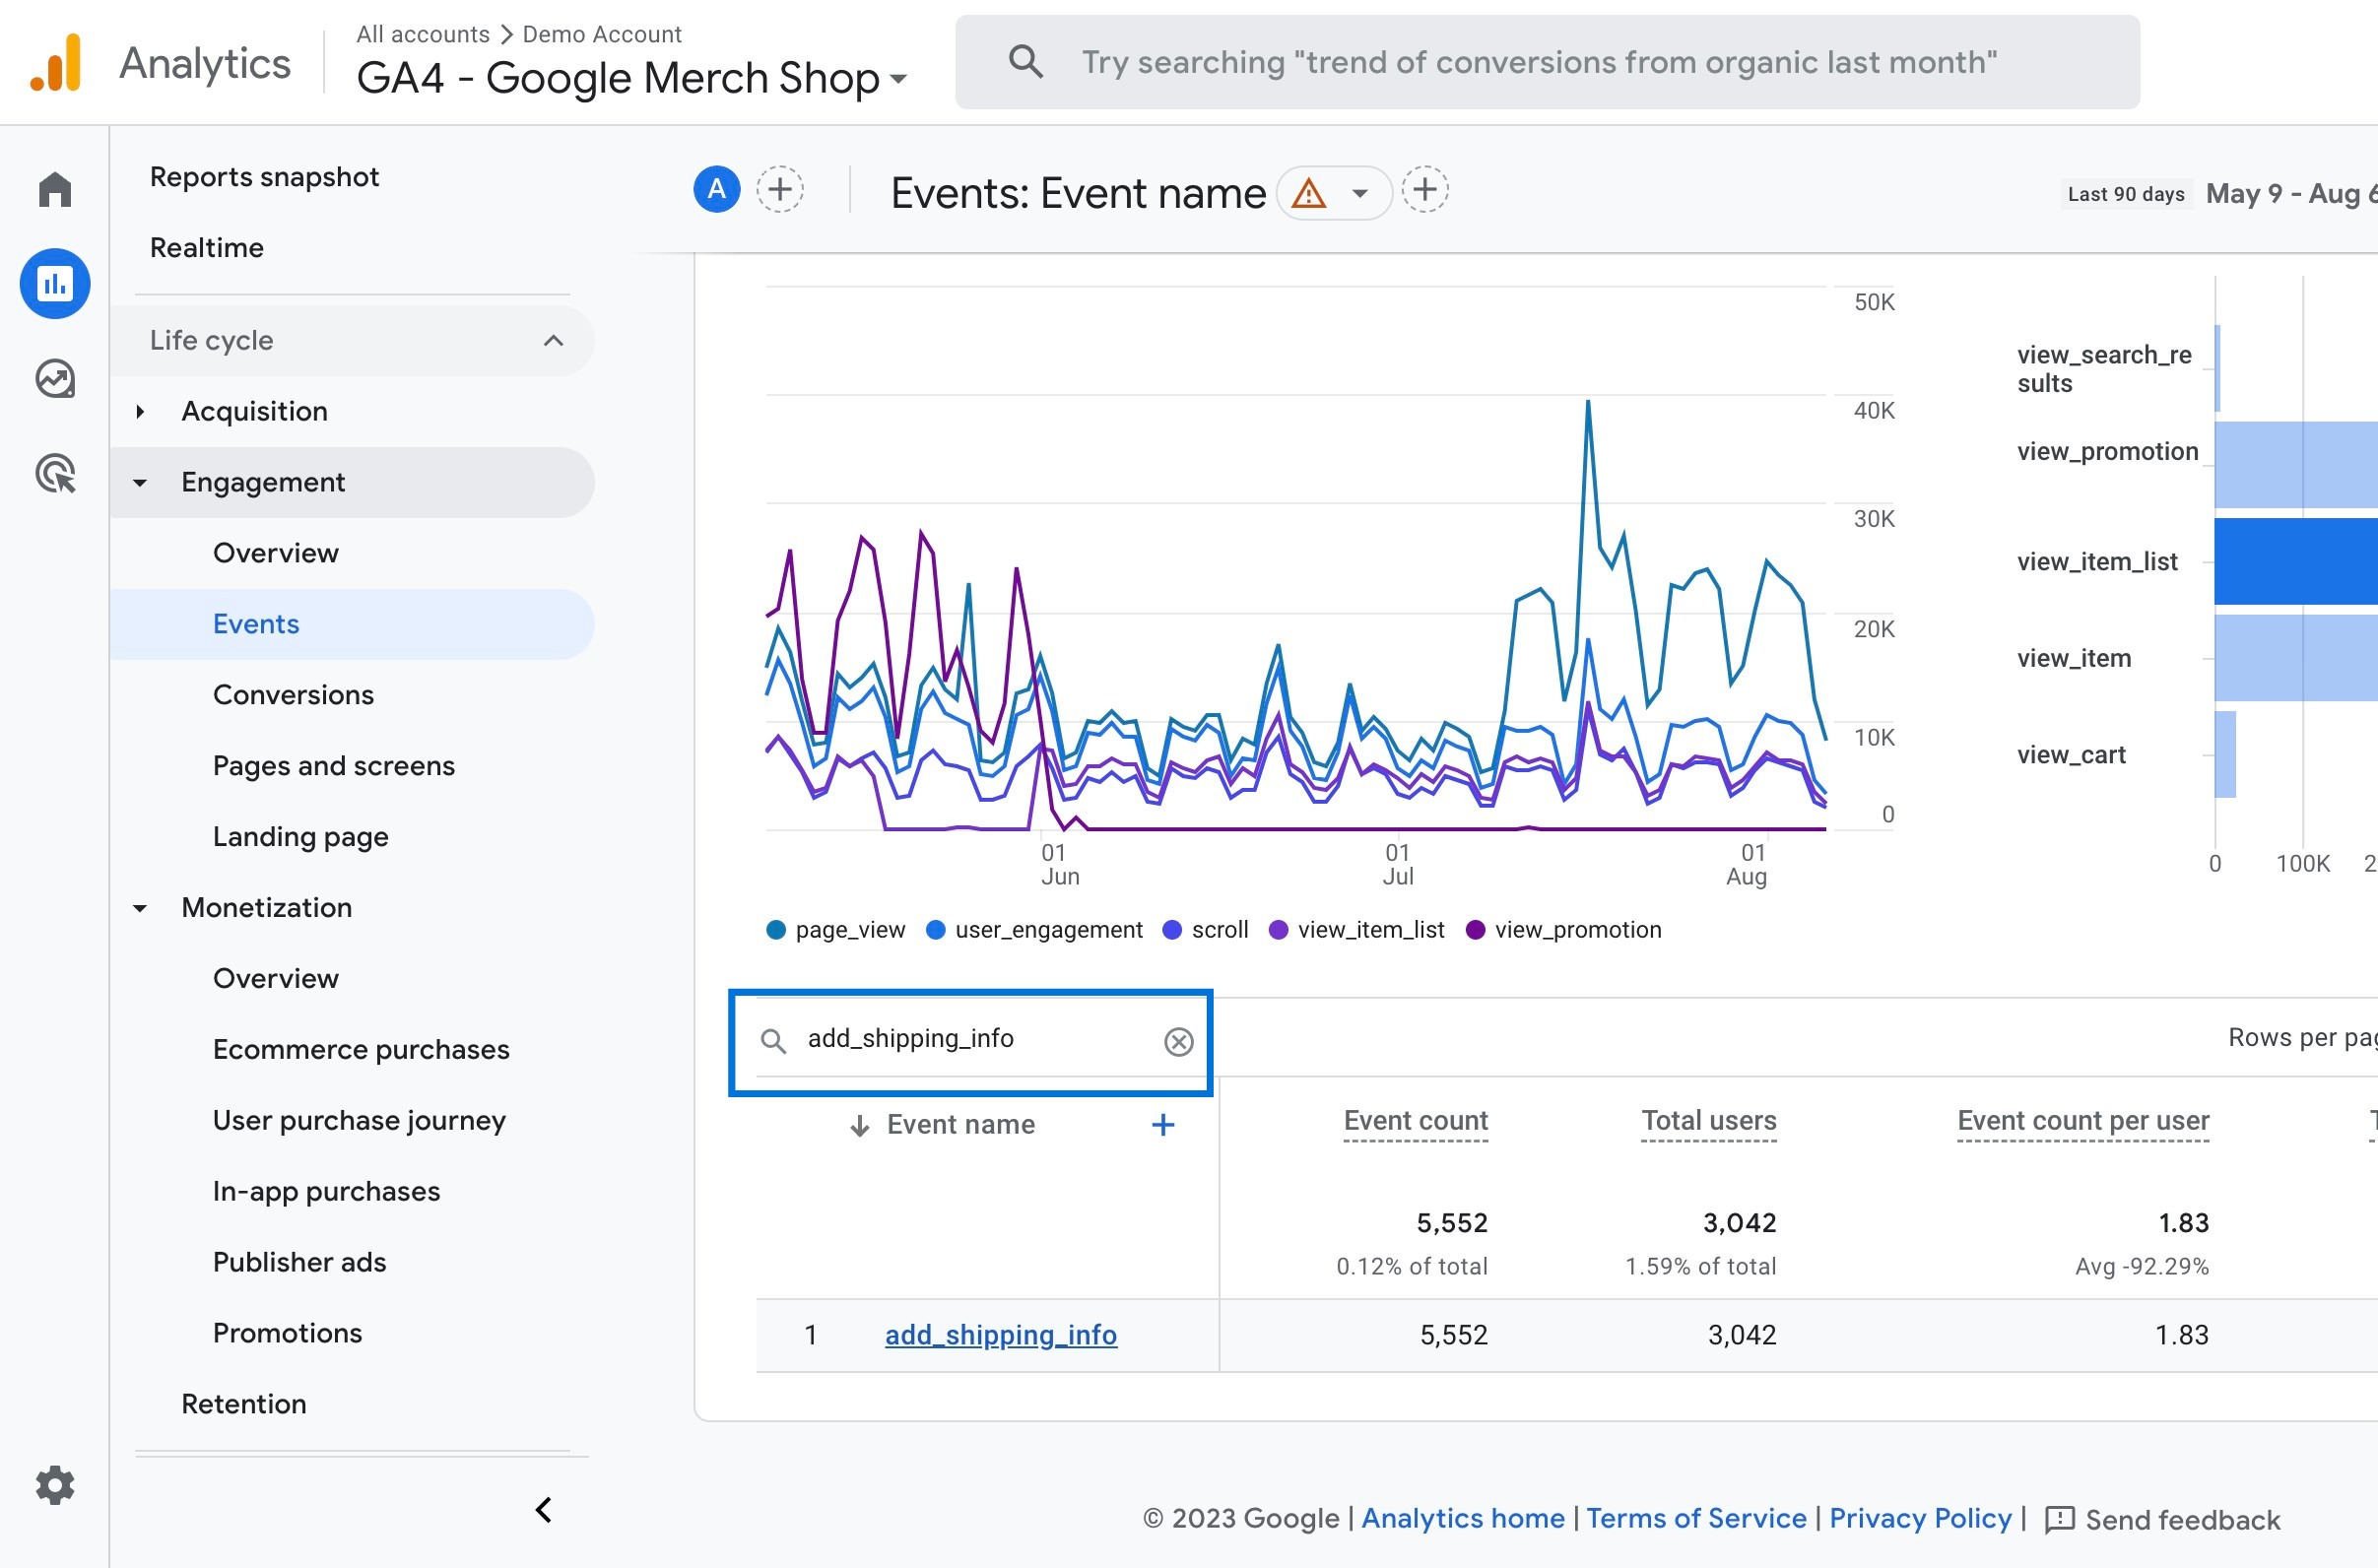Add filter plus icon after report title
The width and height of the screenshot is (2378, 1568).
1425,189
